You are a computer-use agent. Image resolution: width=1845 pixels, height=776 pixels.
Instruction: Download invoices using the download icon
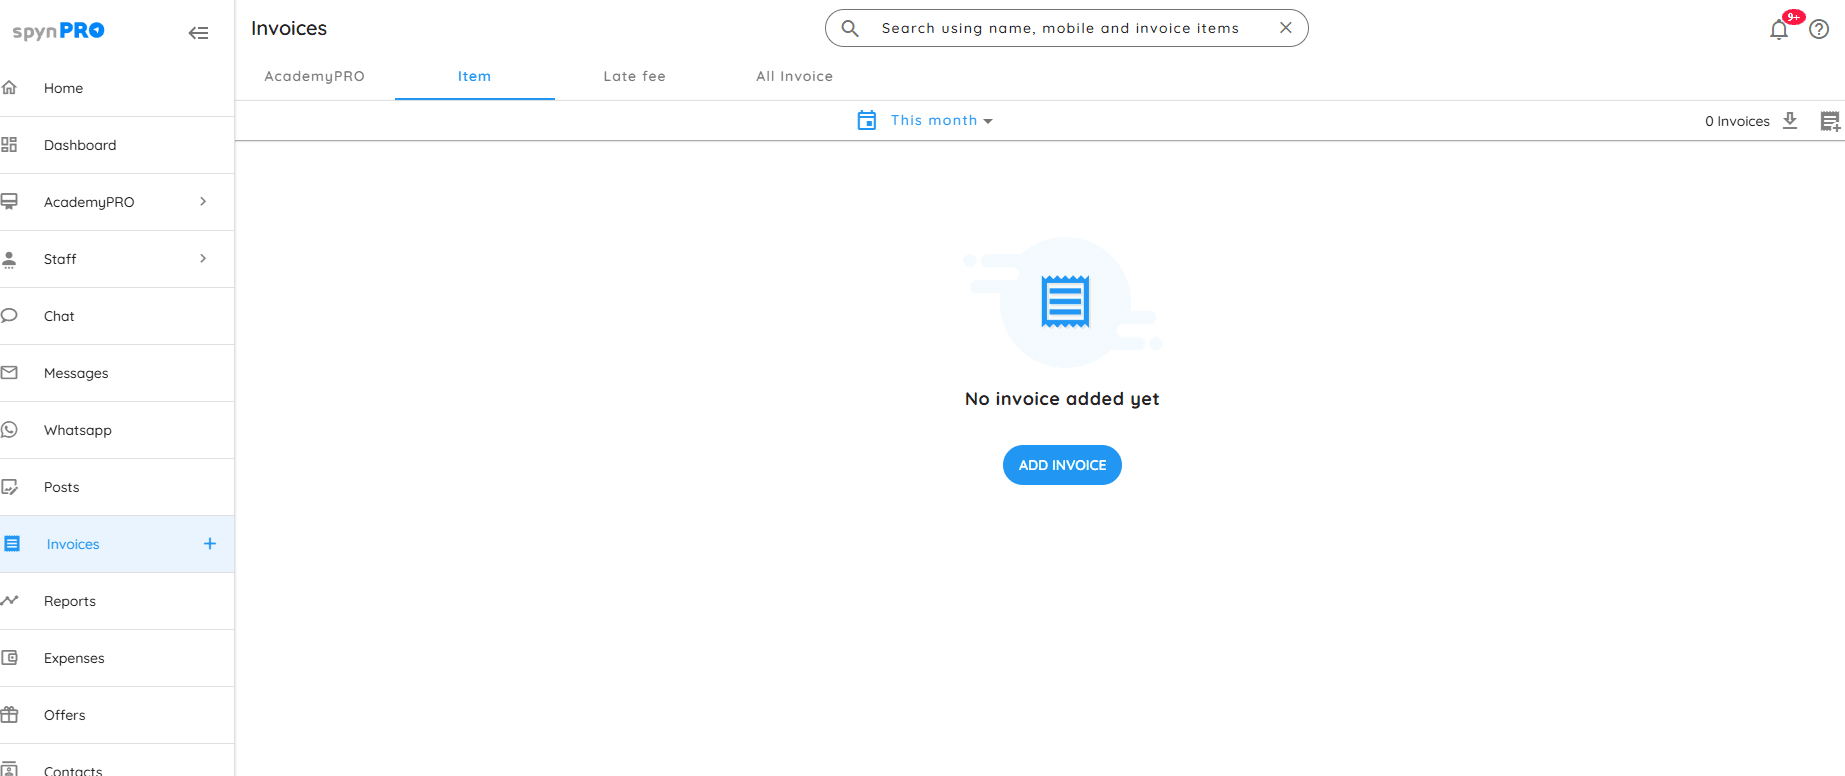tap(1790, 121)
